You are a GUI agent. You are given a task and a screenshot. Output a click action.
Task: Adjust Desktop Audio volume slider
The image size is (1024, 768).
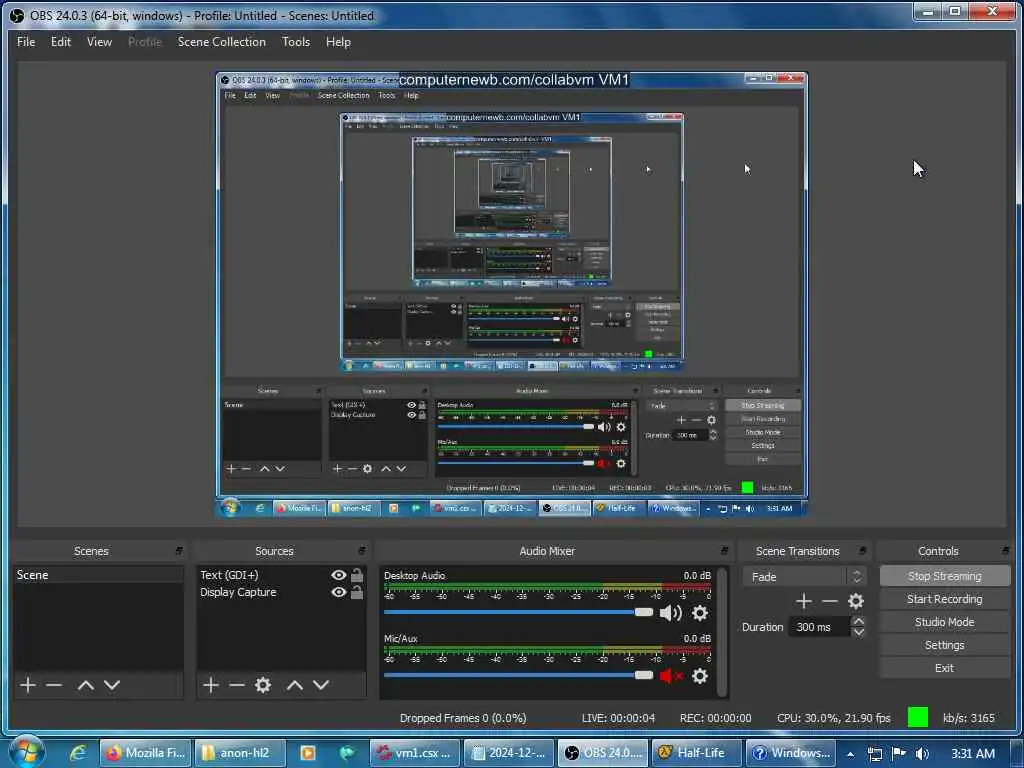coord(518,612)
